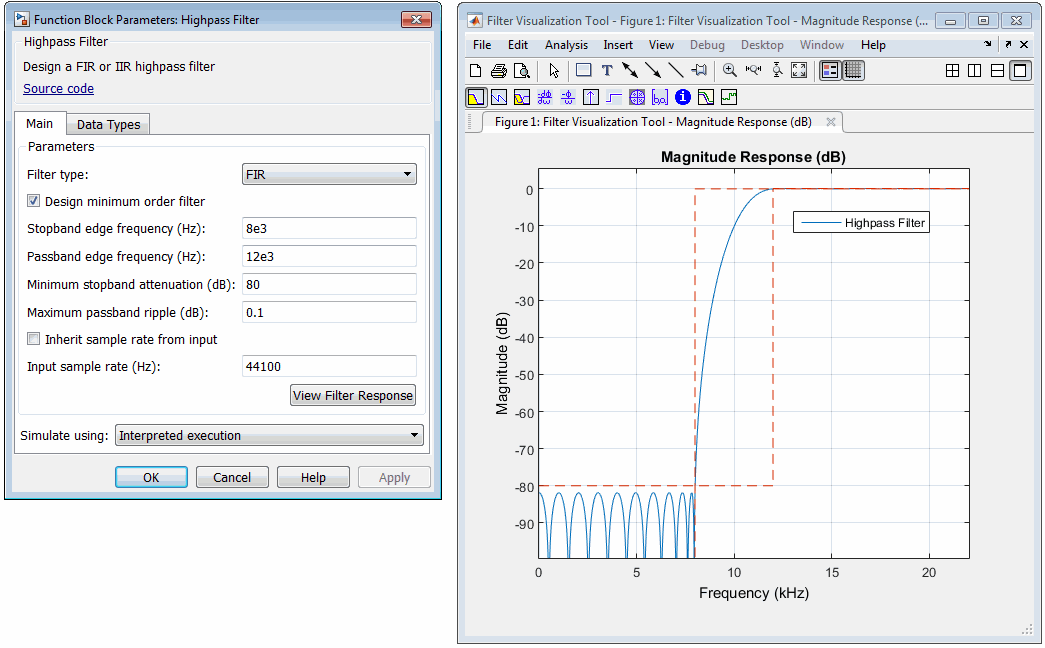Toggle the grid display button
Image resolution: width=1045 pixels, height=648 pixels.
point(853,70)
